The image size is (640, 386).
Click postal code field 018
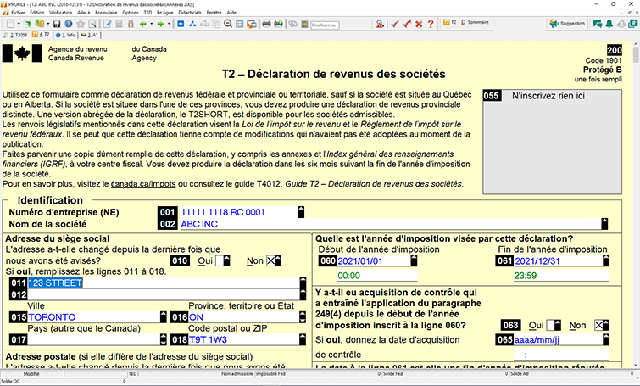244,339
